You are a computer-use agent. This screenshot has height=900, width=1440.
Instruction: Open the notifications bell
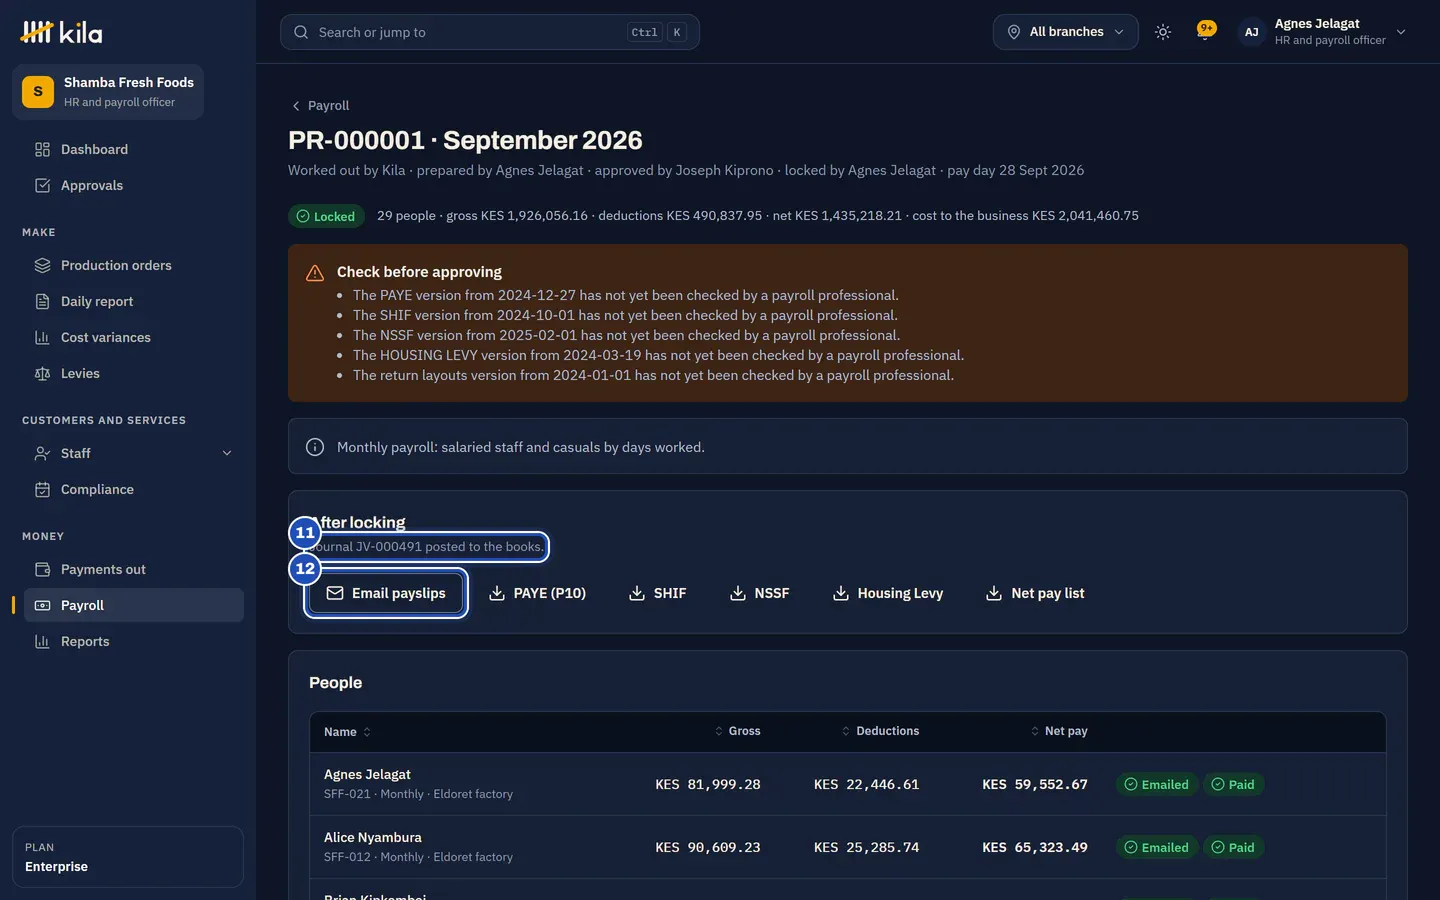pos(1206,31)
